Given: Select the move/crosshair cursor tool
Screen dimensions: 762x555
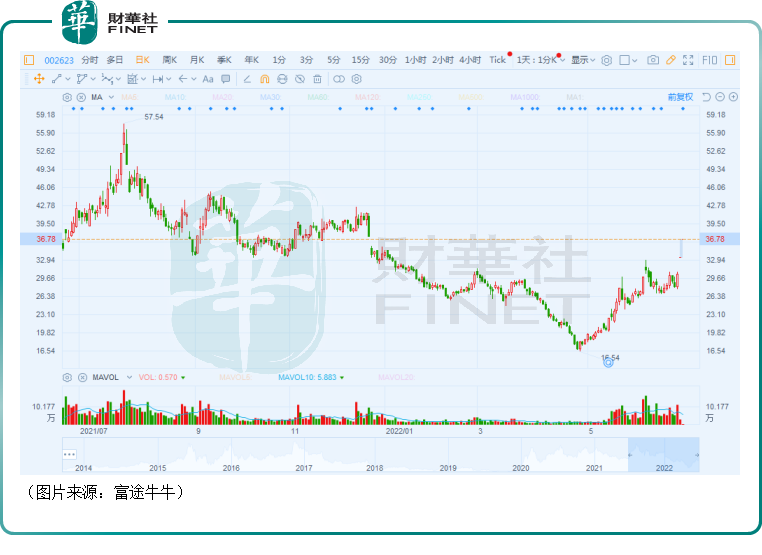Looking at the screenshot, I should [x=39, y=79].
